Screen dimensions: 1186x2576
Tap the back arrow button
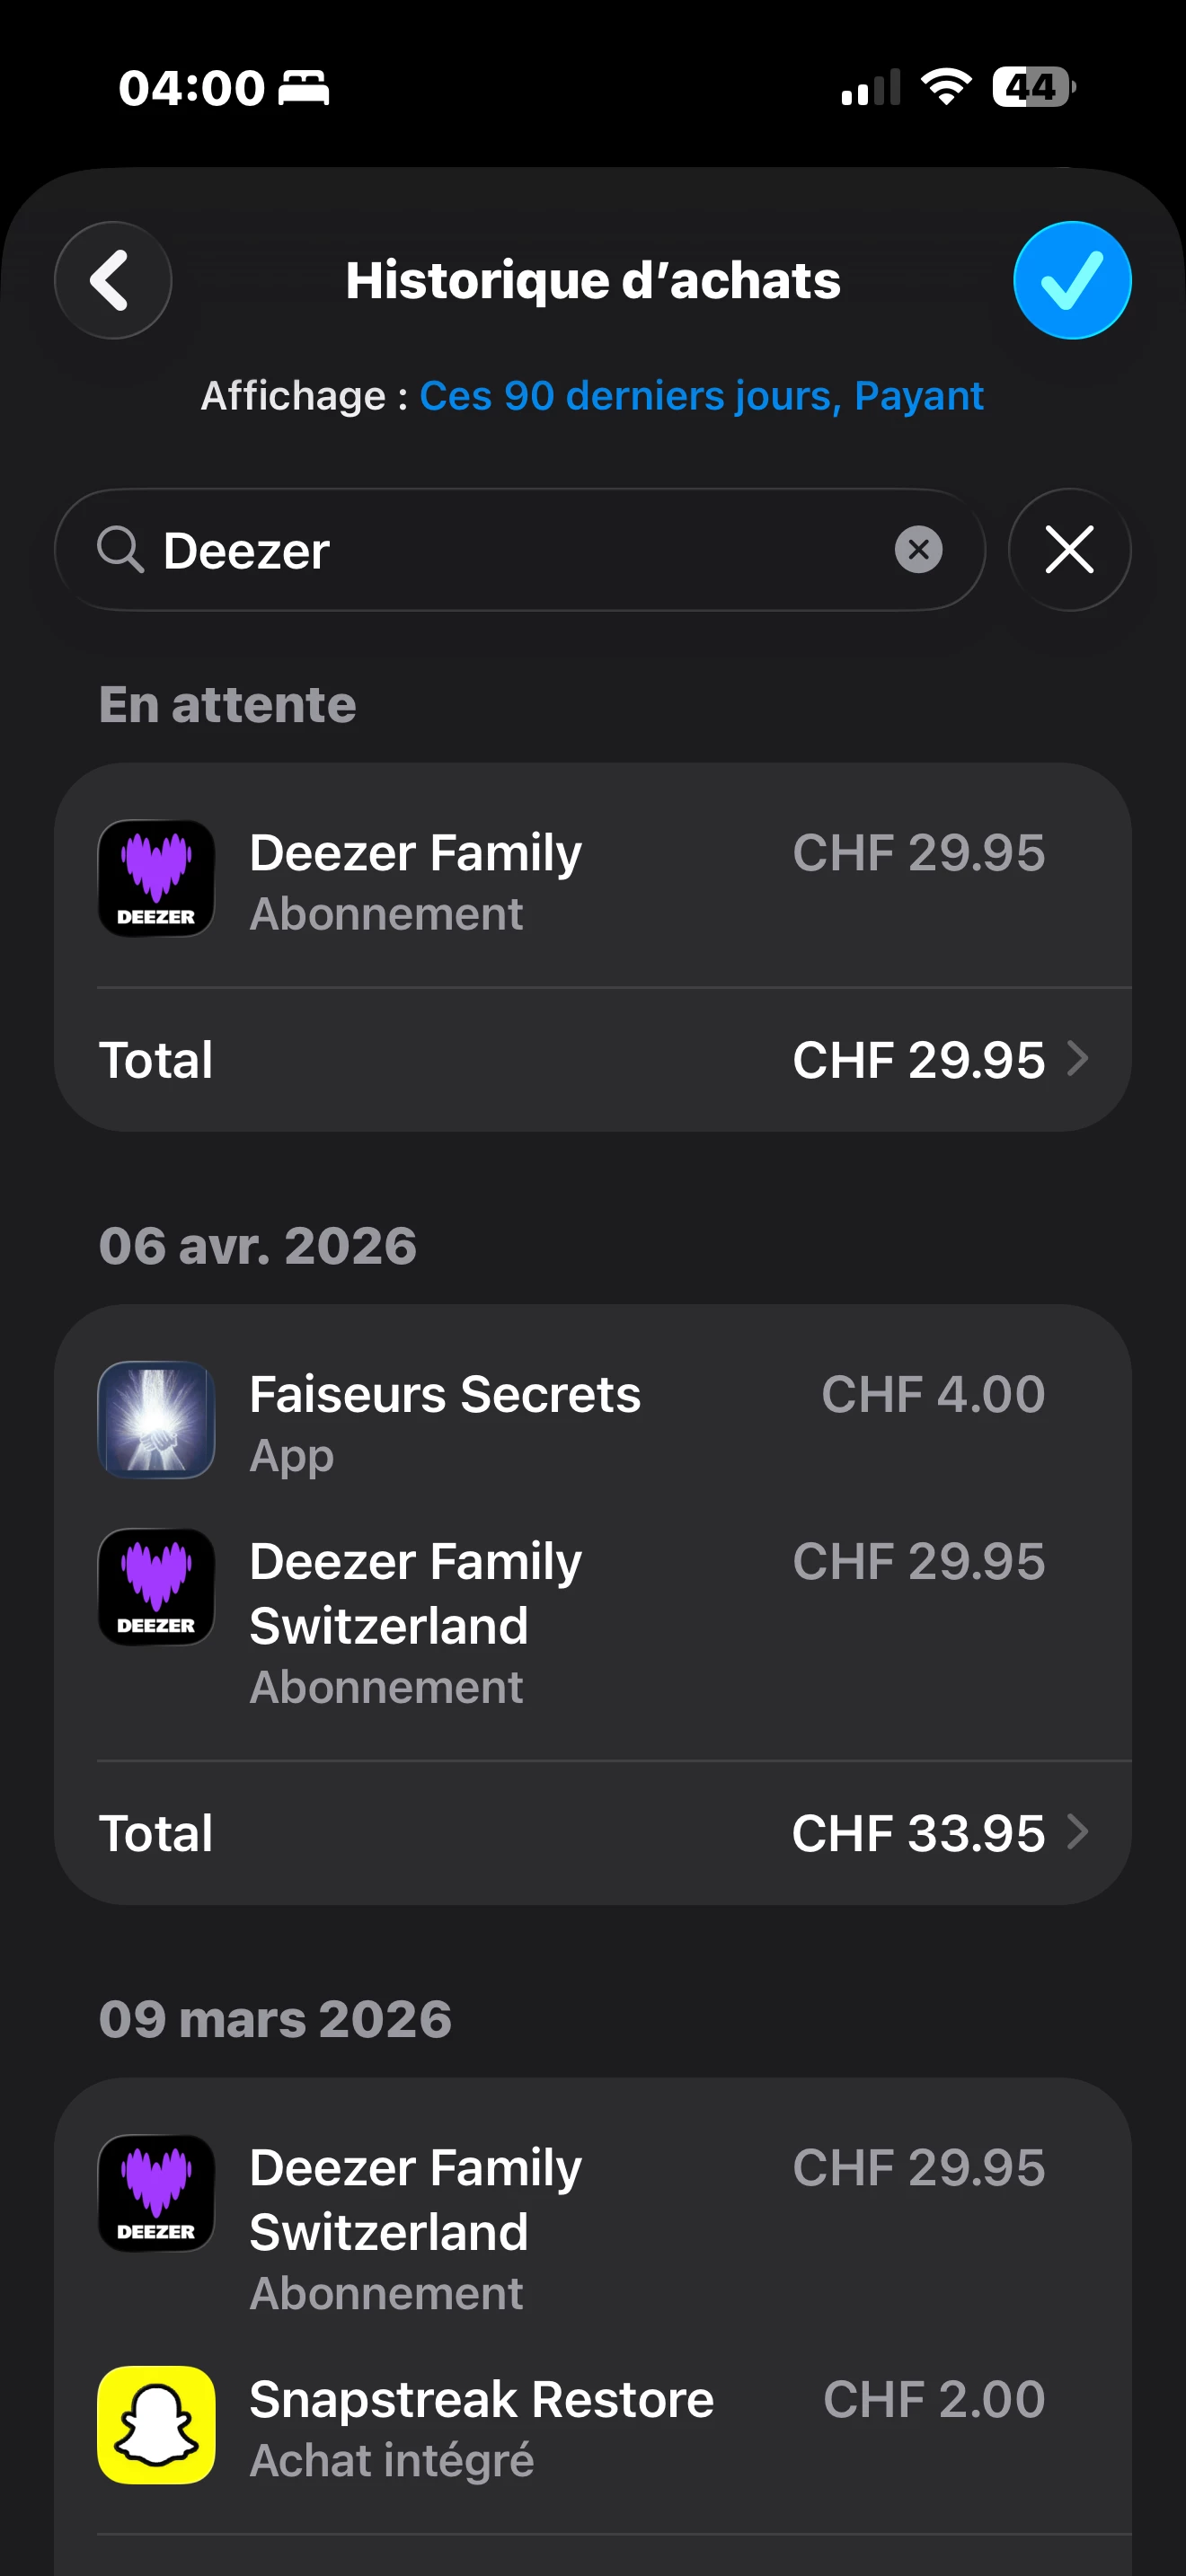point(112,280)
